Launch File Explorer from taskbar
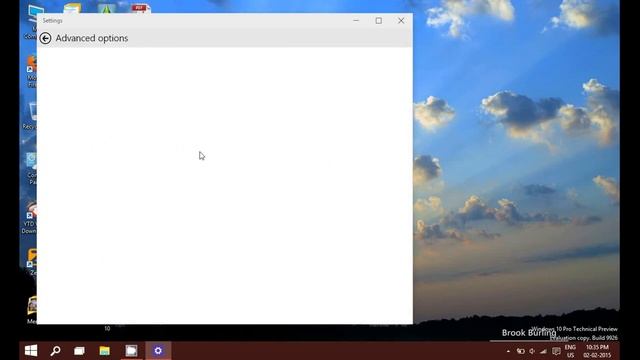Viewport: 640px width, 360px height. 104,351
